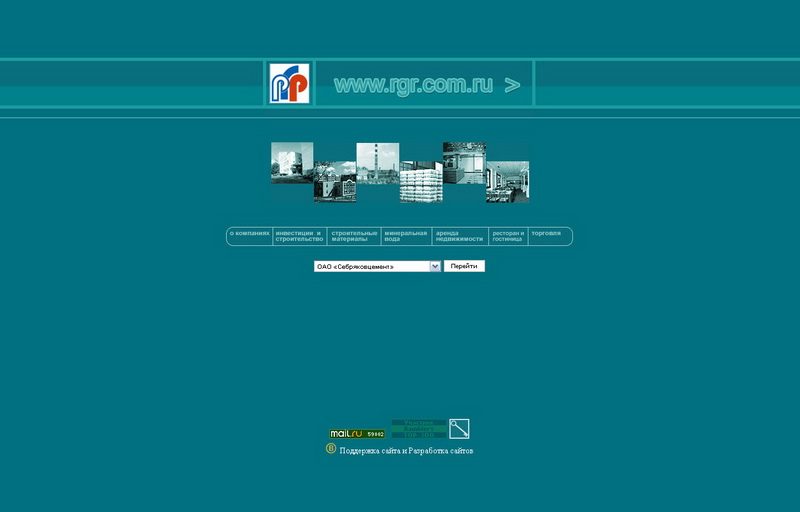
Task: Click the factory chimney photo thumbnail
Action: point(378,163)
